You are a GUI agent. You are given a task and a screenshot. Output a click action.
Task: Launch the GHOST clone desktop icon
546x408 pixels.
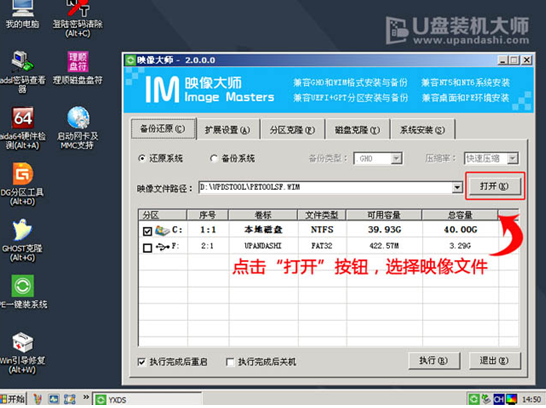pyautogui.click(x=22, y=240)
